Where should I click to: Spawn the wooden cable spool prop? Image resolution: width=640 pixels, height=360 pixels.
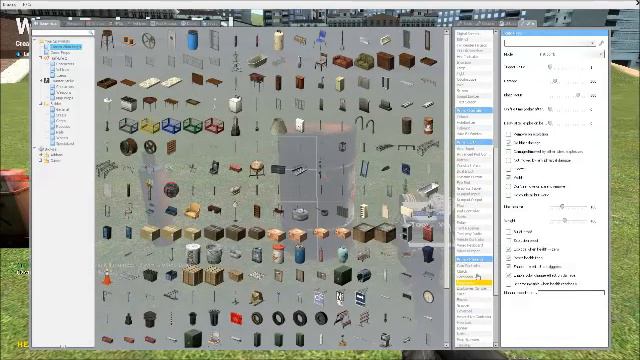(x=129, y=147)
